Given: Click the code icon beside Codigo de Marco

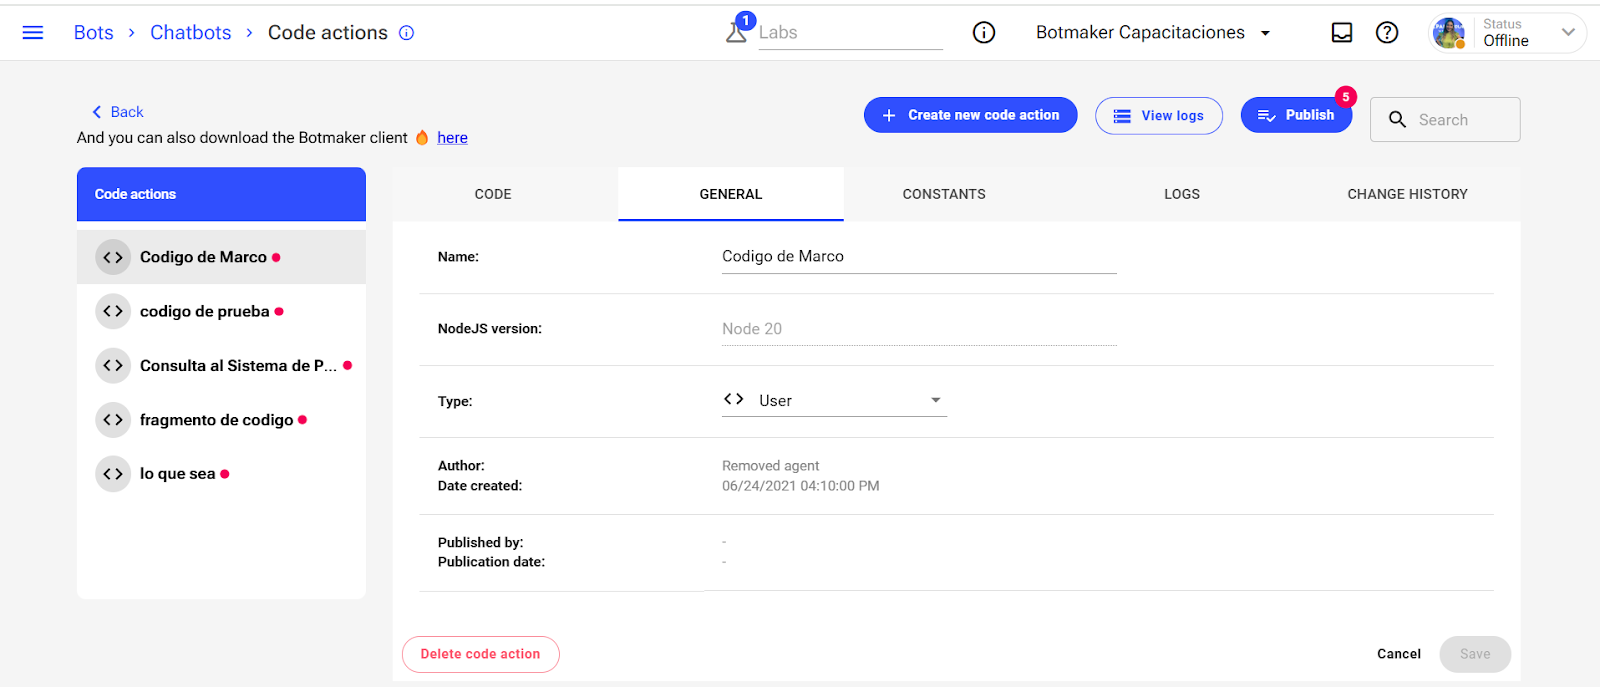Looking at the screenshot, I should pos(113,257).
